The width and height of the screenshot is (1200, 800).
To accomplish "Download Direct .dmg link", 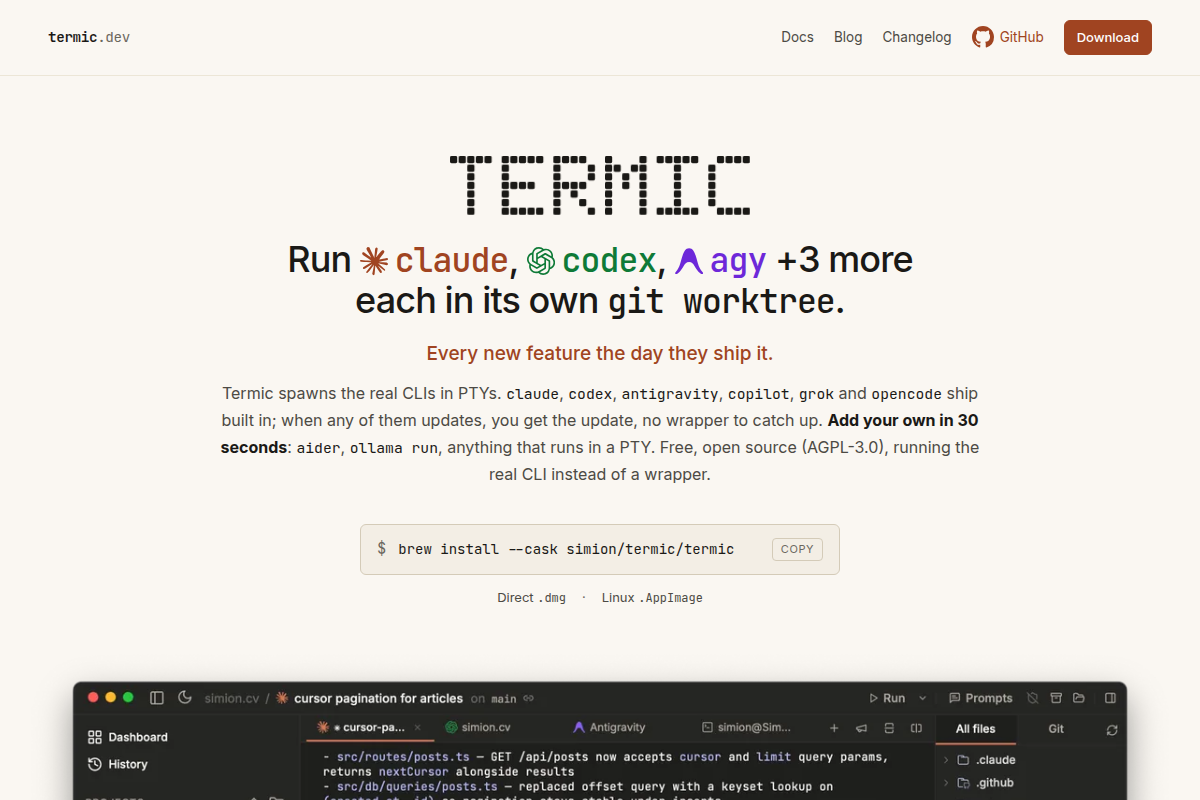I will point(531,598).
